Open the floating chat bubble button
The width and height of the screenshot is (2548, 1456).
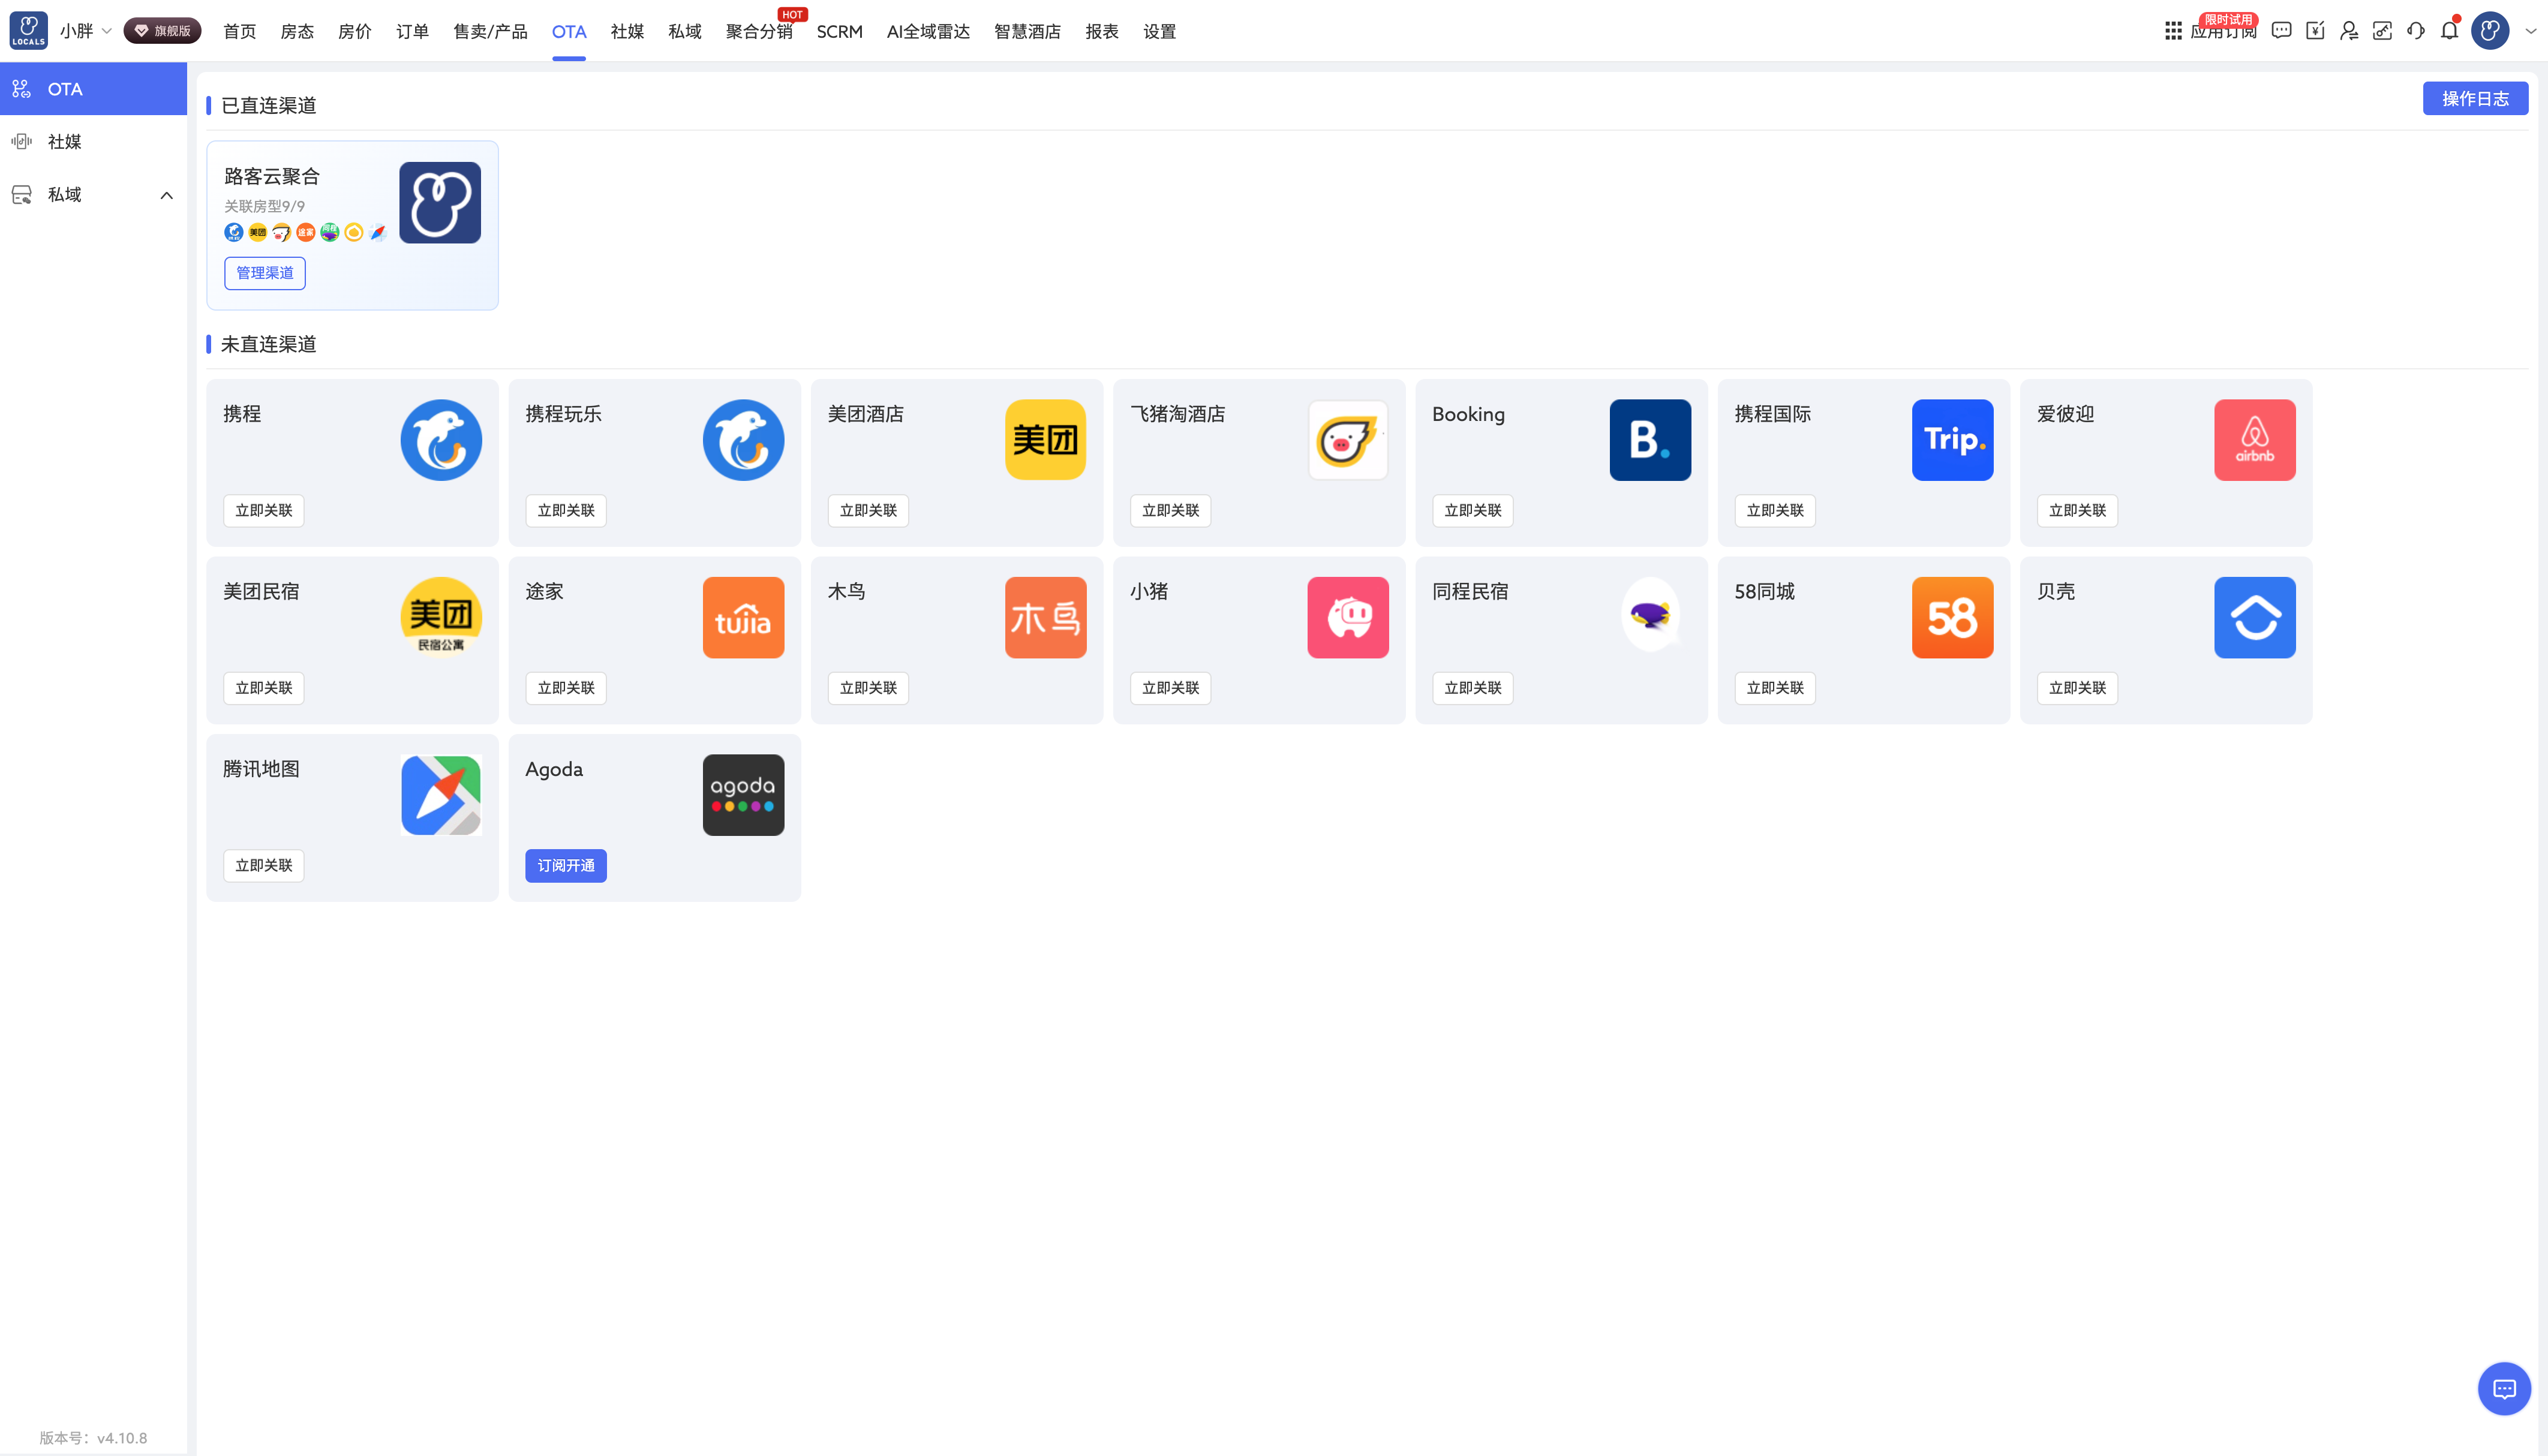coord(2504,1388)
